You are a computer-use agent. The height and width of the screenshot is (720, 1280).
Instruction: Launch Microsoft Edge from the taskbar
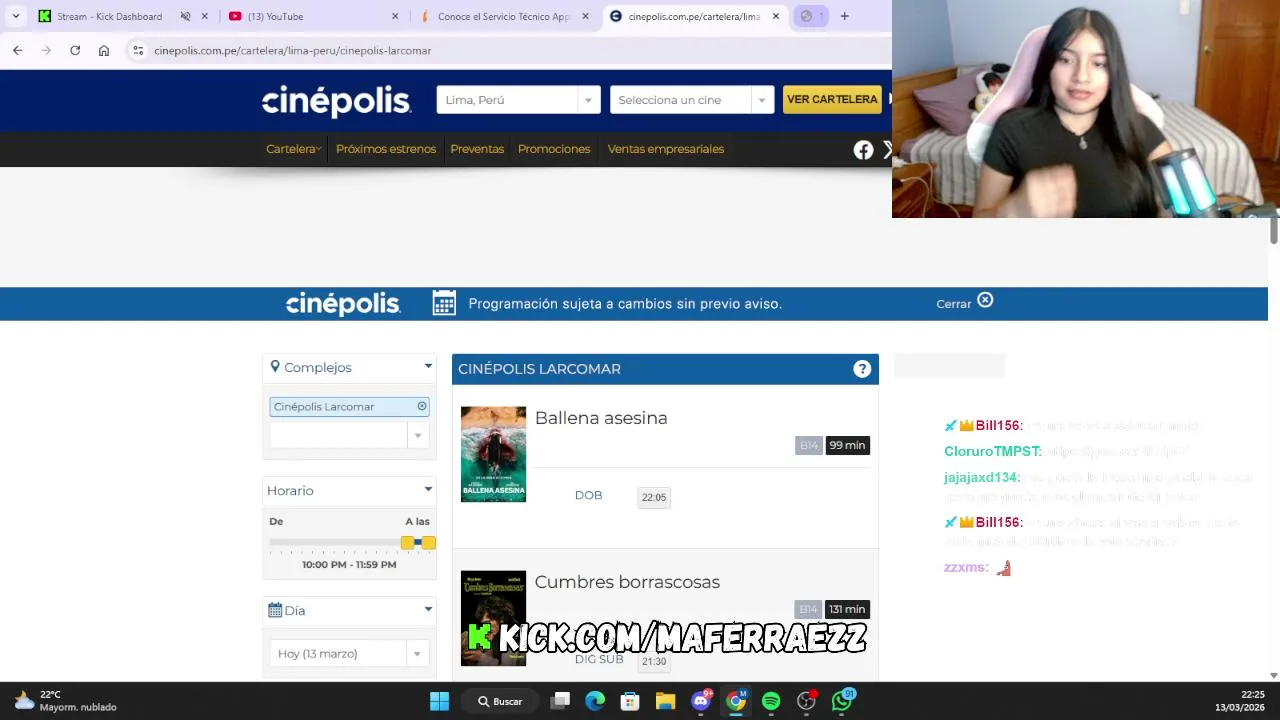595,701
